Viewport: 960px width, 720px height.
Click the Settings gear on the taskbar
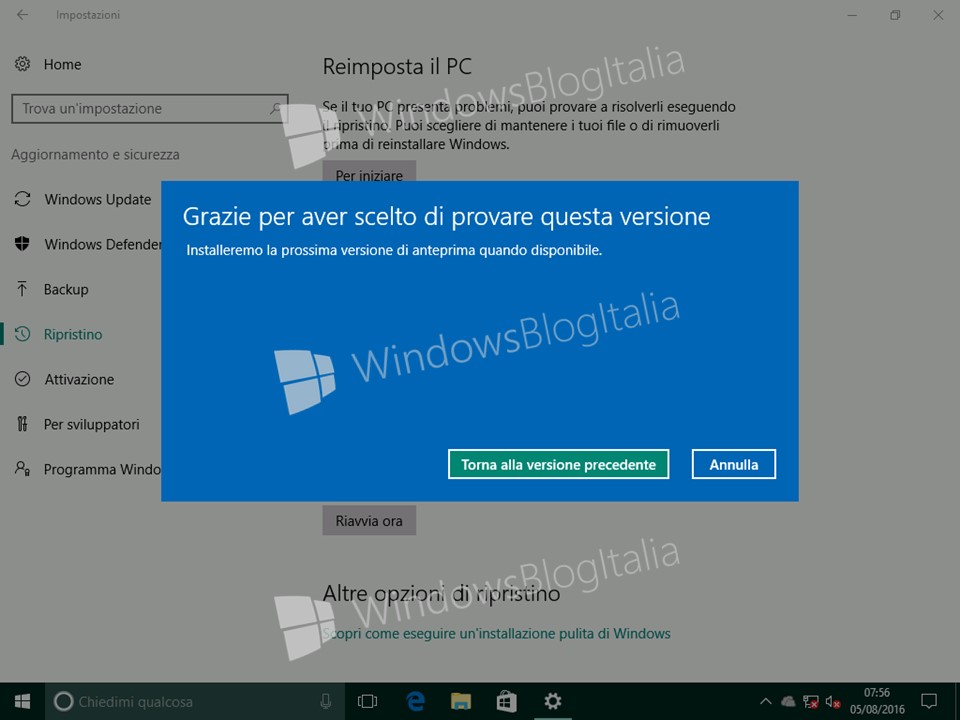[x=552, y=701]
